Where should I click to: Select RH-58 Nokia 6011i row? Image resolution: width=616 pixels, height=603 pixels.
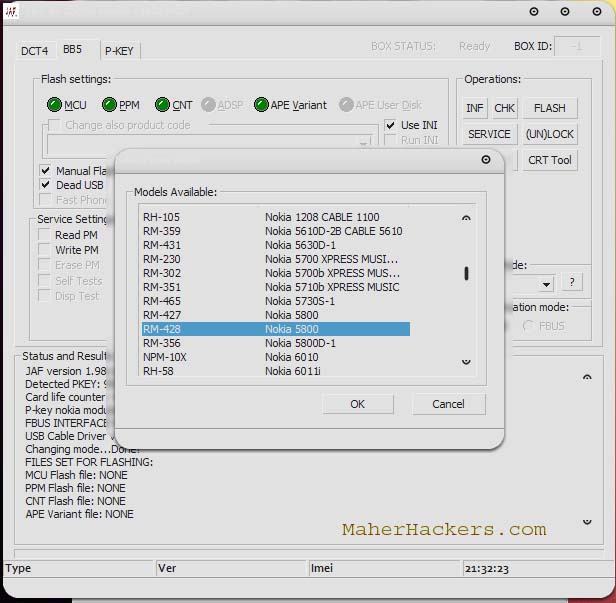coord(276,371)
